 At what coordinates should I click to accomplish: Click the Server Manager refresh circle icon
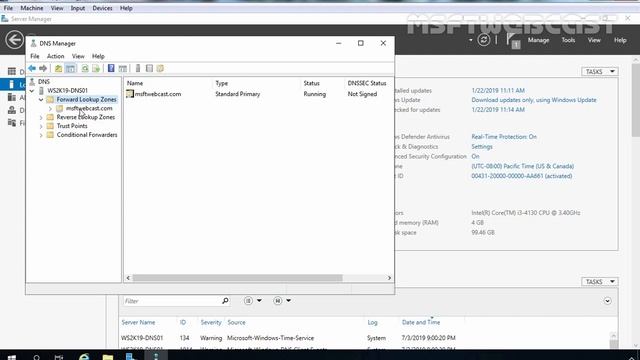click(484, 40)
